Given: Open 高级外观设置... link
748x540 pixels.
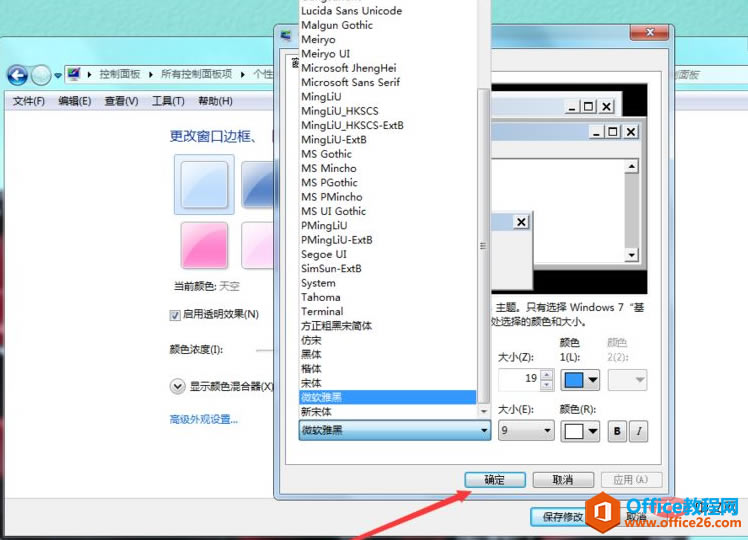Looking at the screenshot, I should point(204,419).
